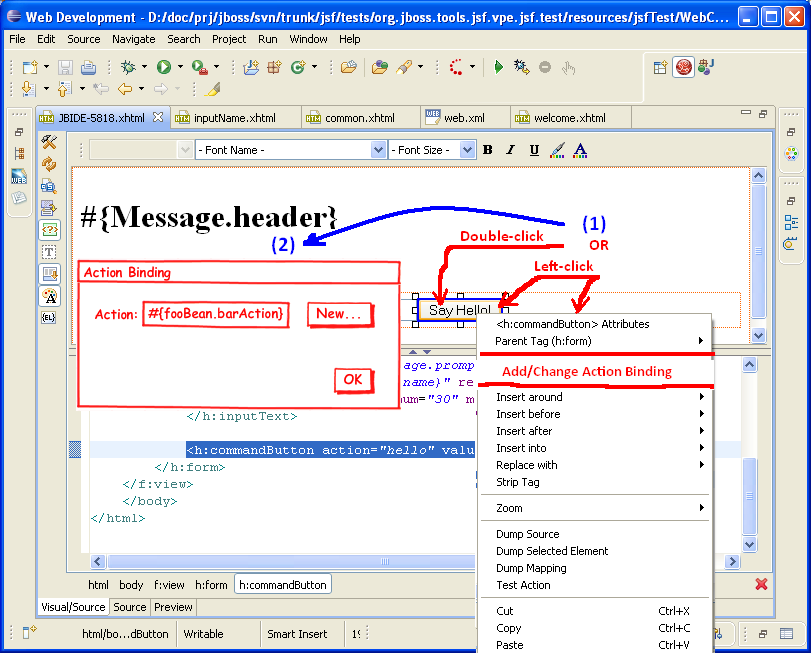This screenshot has width=811, height=653.
Task: Click the yellow highlighter marker icon
Action: (213, 89)
